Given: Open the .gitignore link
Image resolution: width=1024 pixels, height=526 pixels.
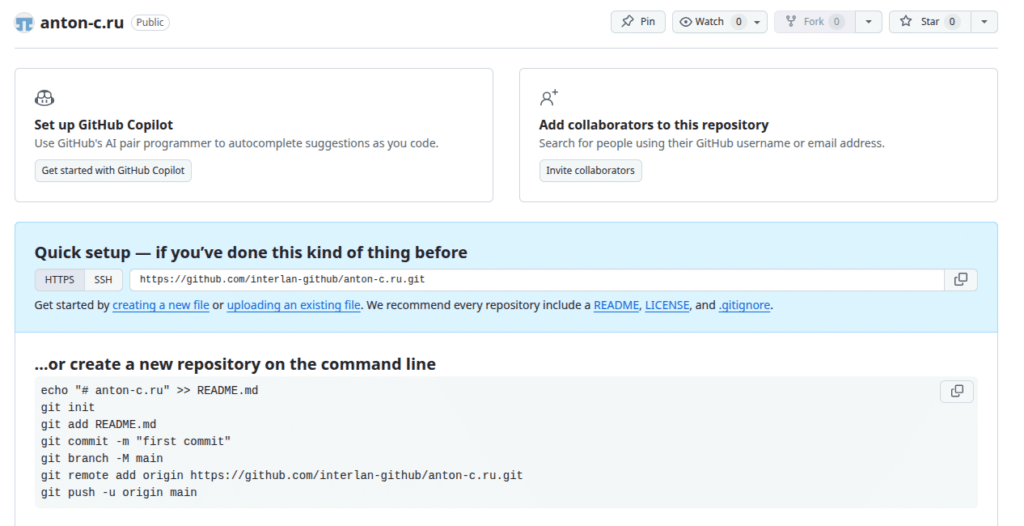Looking at the screenshot, I should point(744,305).
